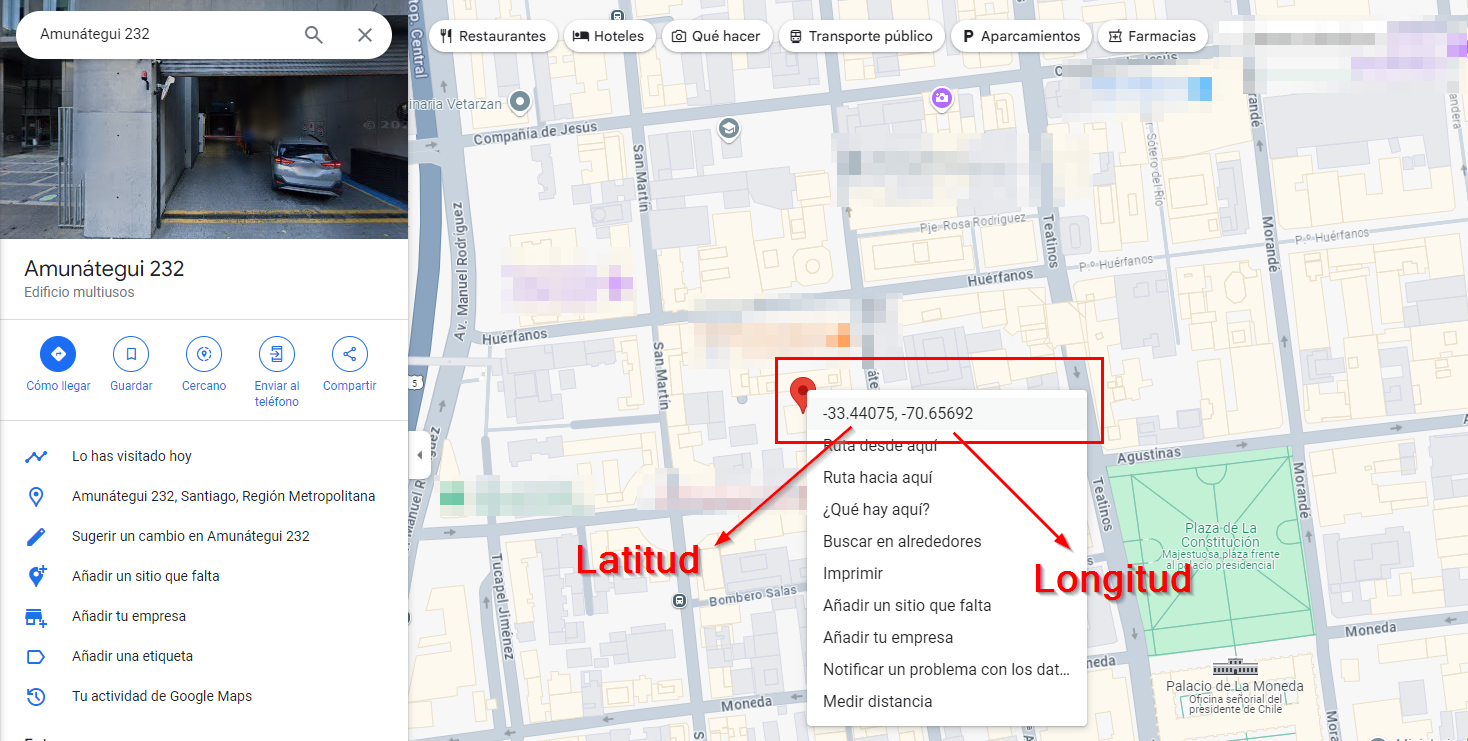The image size is (1468, 741).
Task: Select the Farmacias filter chip
Action: [1152, 36]
